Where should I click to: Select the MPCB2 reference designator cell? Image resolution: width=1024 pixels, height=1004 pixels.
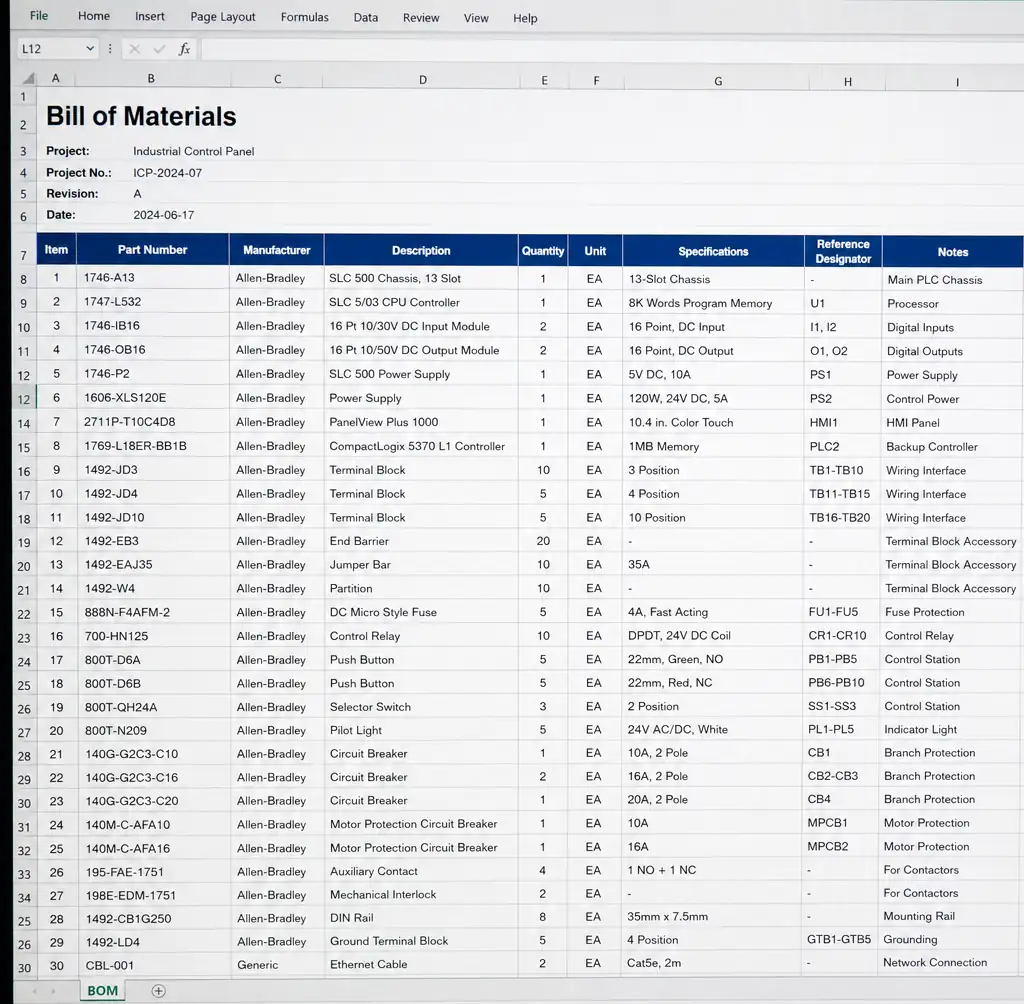[842, 847]
